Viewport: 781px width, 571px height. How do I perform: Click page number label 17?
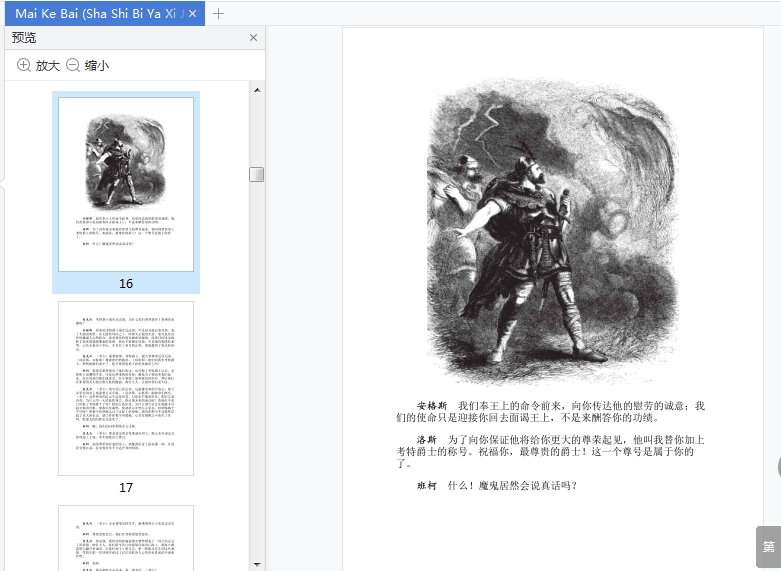click(126, 487)
